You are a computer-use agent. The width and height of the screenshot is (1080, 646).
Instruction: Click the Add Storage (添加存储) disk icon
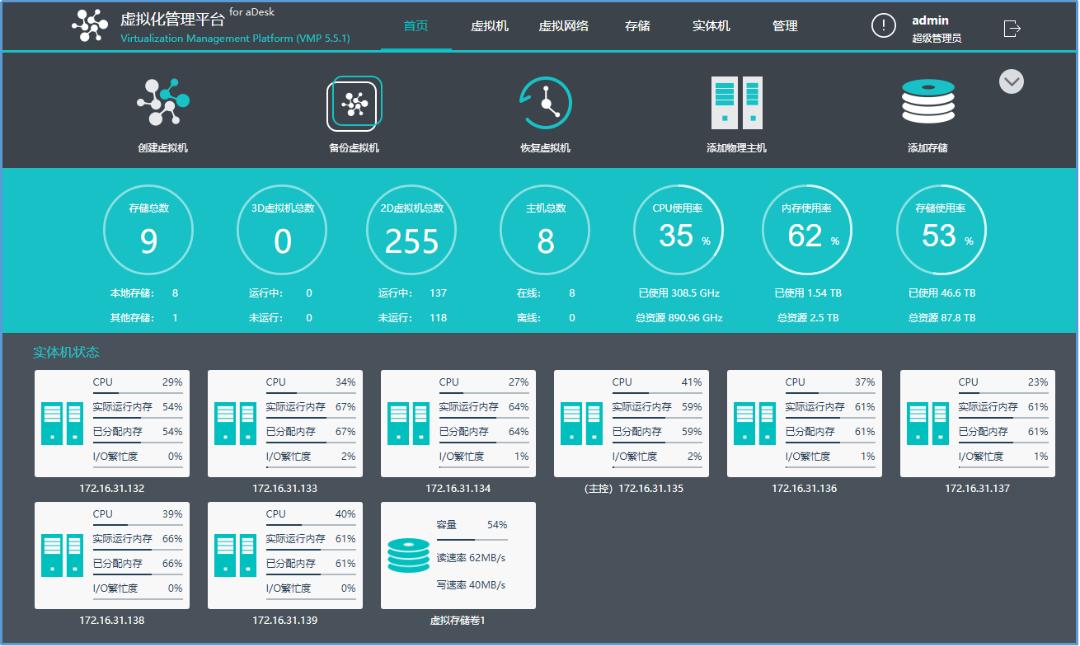click(x=927, y=101)
